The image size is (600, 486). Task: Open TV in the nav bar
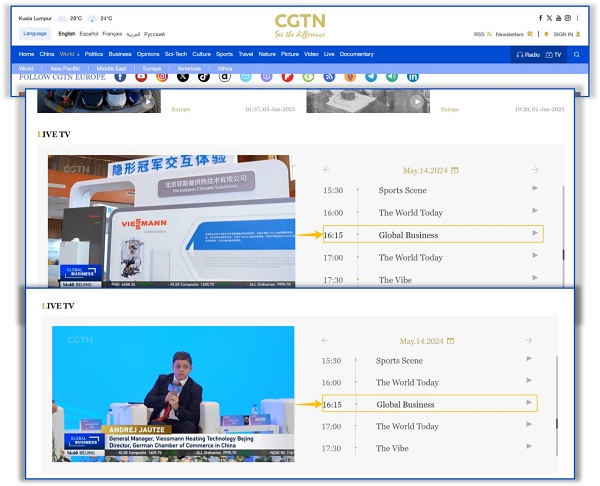(x=553, y=55)
